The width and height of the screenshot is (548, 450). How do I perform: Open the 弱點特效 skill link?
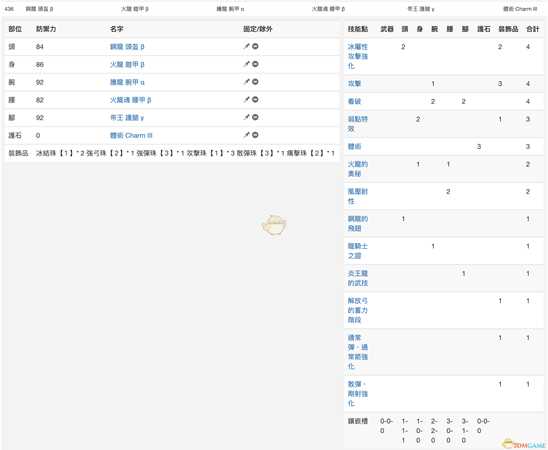(x=358, y=124)
